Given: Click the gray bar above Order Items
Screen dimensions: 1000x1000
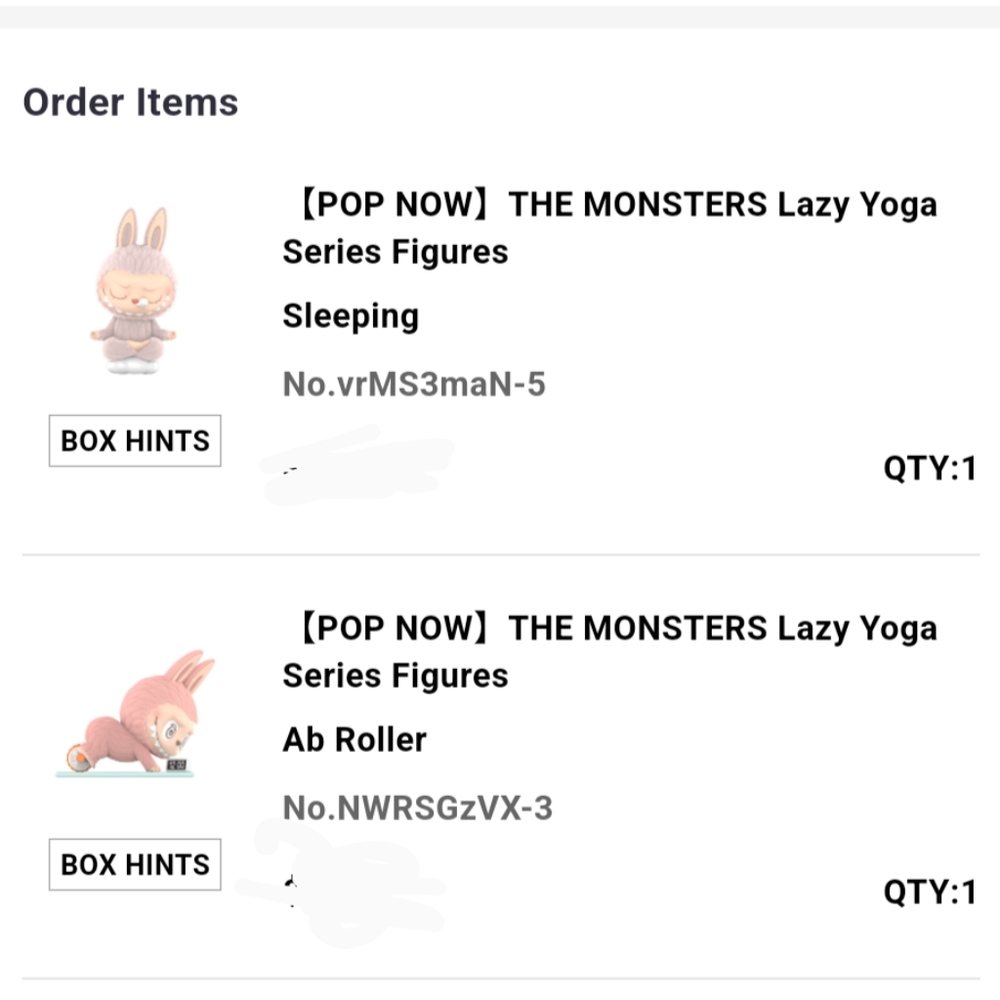Looking at the screenshot, I should click(500, 16).
